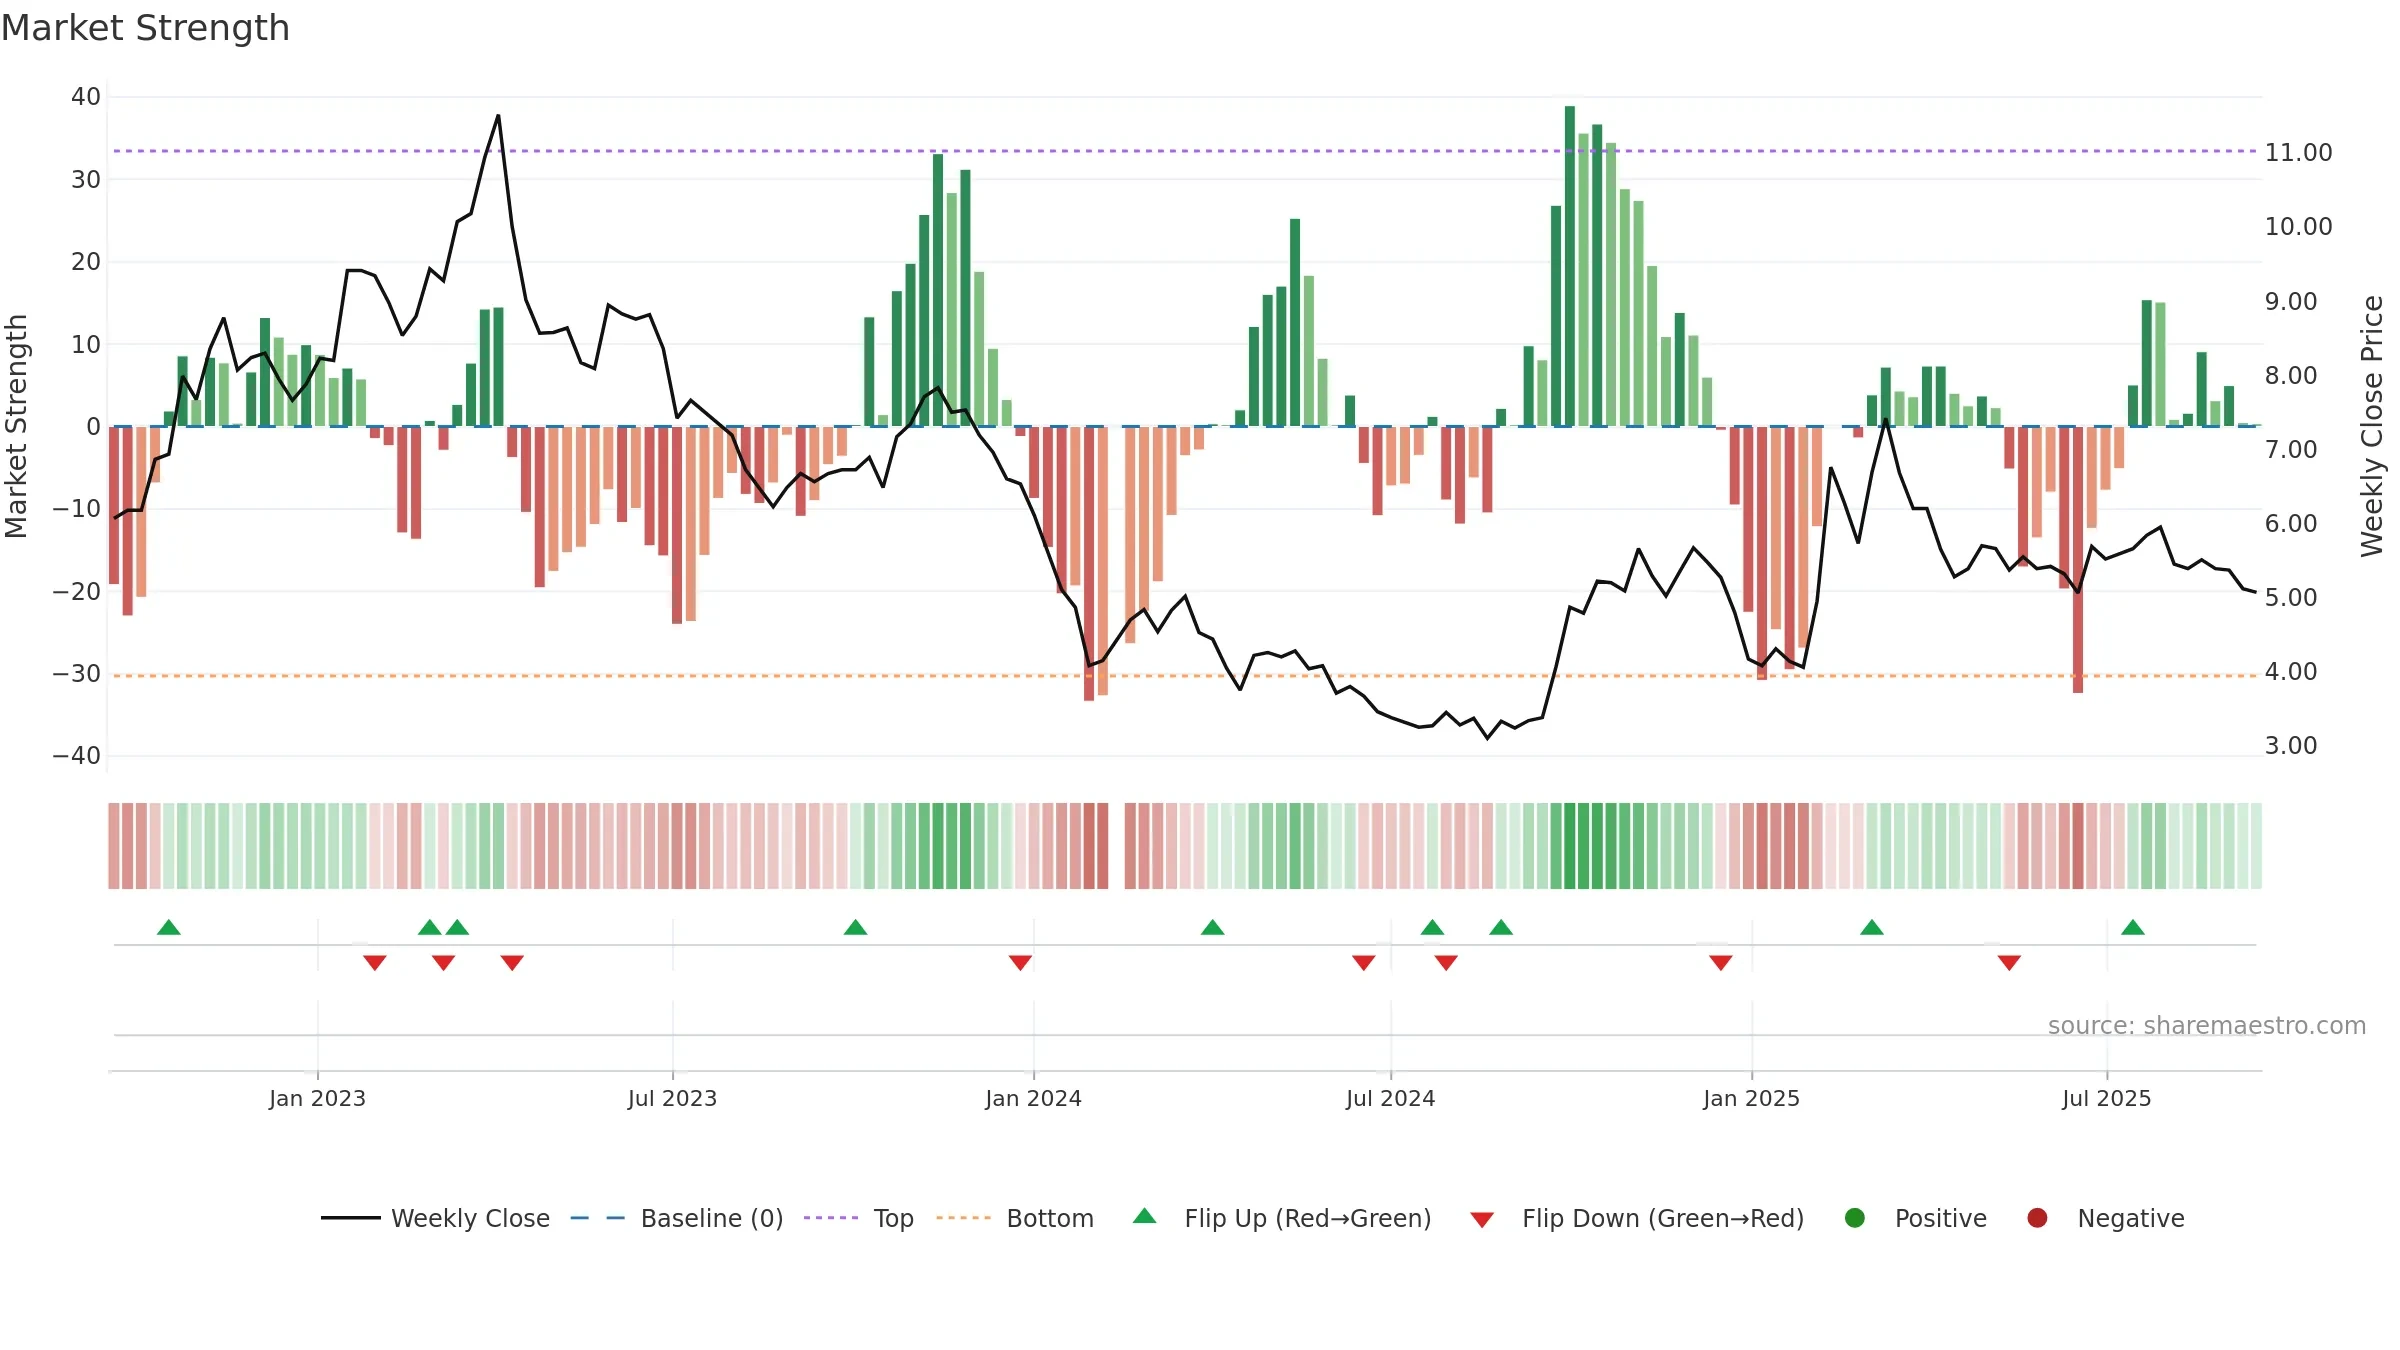Click the flip-down triangle just before Jan 2024
This screenshot has width=2400, height=1350.
tap(1020, 963)
